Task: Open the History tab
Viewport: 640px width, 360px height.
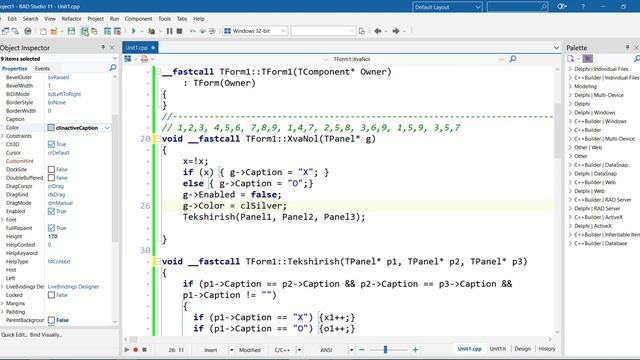Action: point(547,349)
